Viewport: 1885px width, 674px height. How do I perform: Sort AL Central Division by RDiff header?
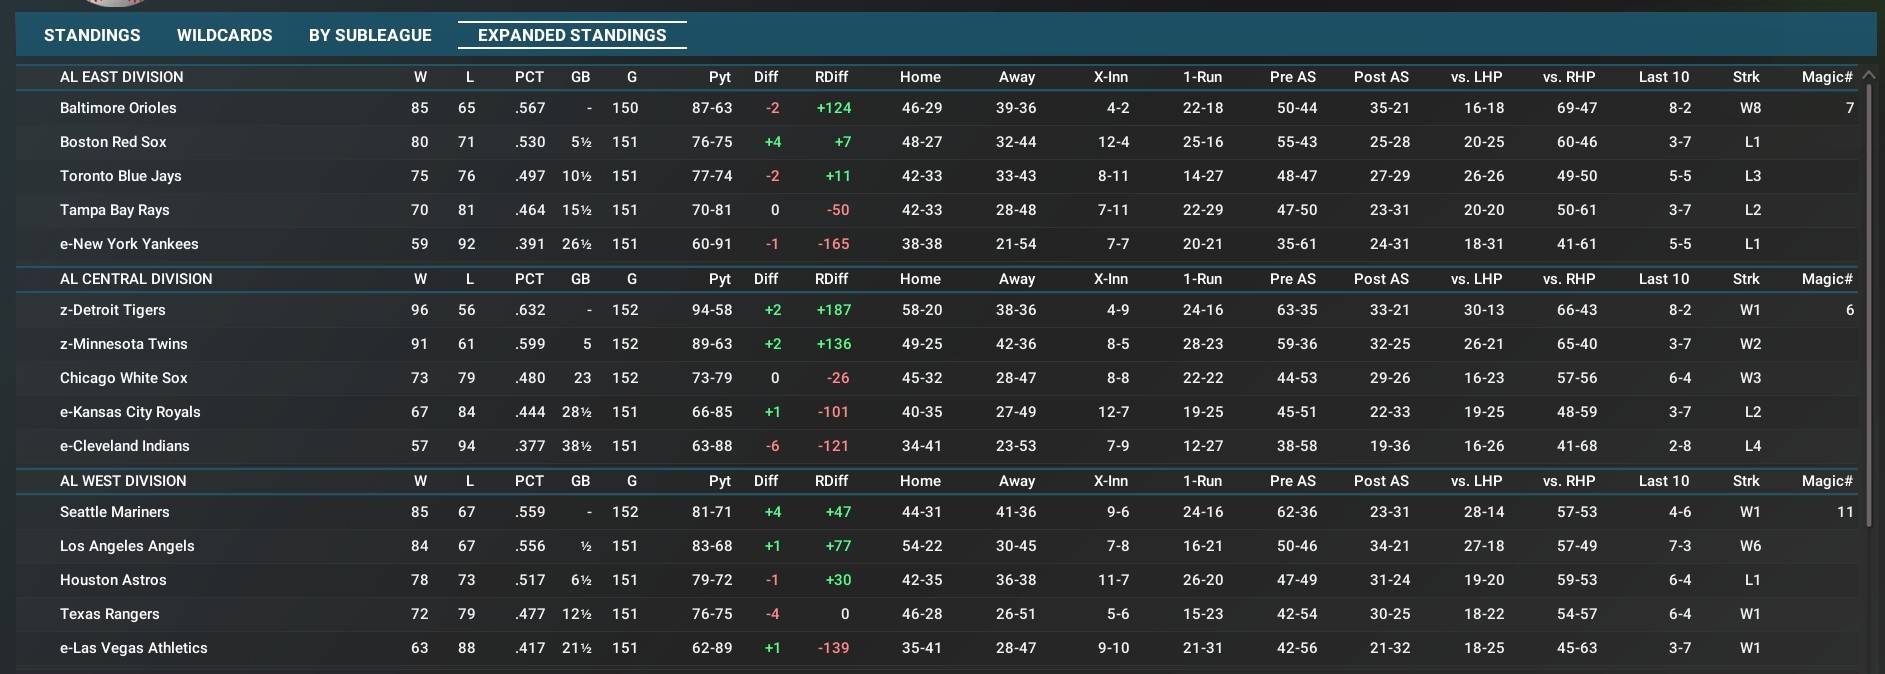(x=831, y=279)
